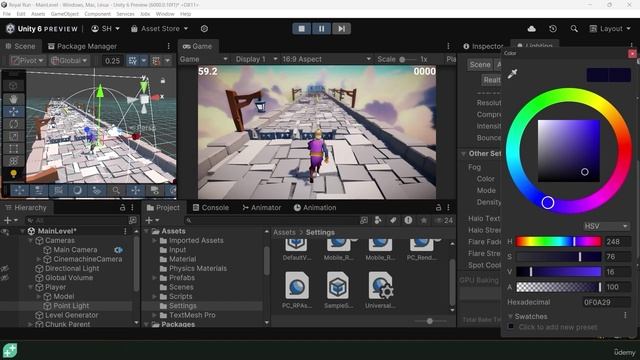Click the Scene view magnifier overlay icon
This screenshot has height=360, width=640.
116,190
